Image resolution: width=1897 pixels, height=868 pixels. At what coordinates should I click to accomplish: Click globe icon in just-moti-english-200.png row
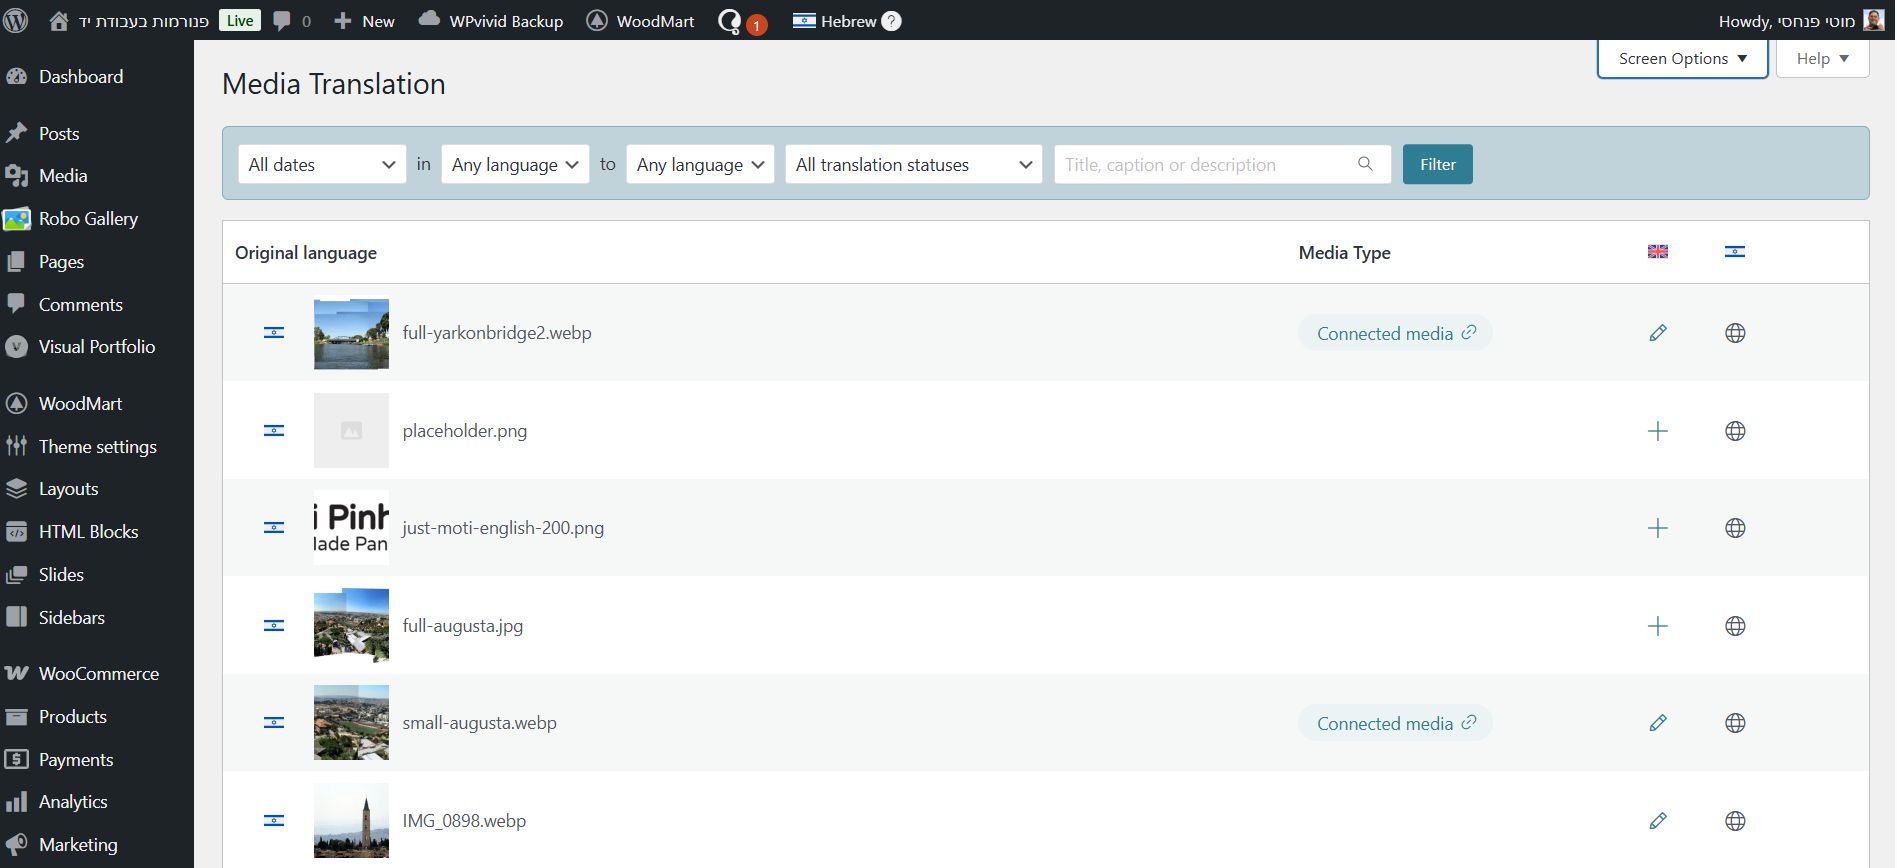pyautogui.click(x=1735, y=528)
